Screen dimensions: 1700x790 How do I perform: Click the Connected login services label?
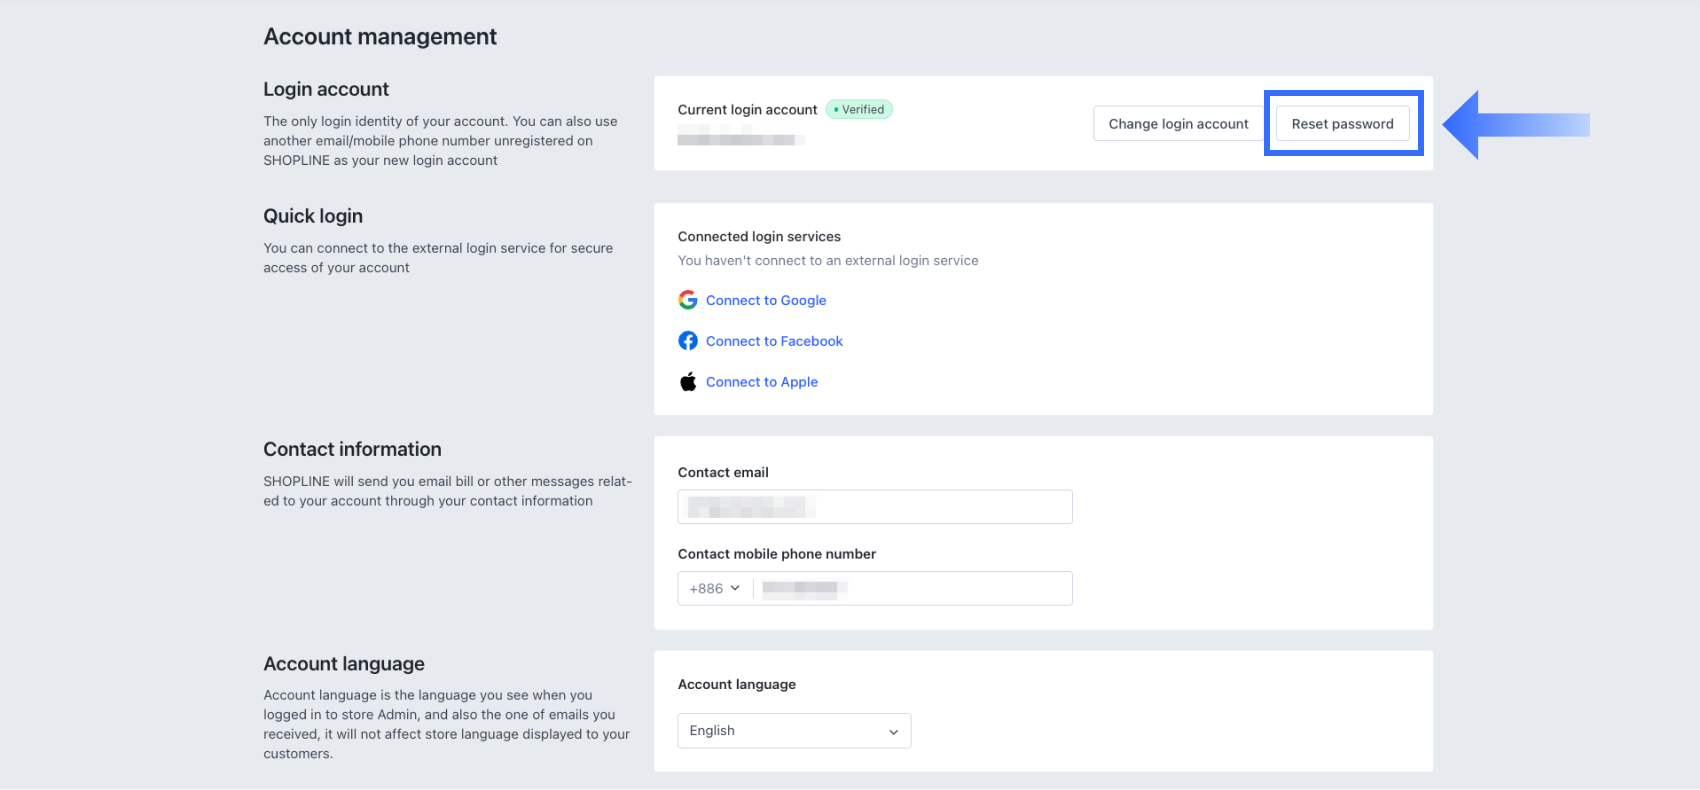759,237
